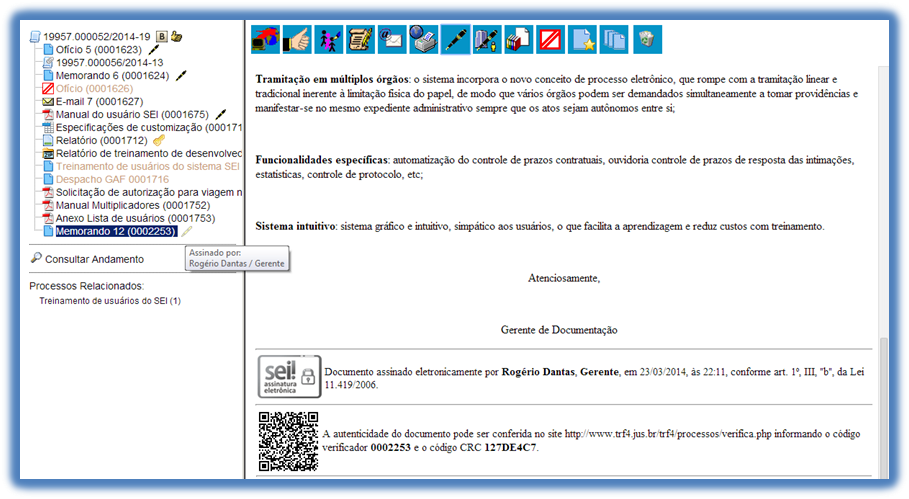Click the signature pen next to Memorando 6
This screenshot has width=909, height=499.
181,75
